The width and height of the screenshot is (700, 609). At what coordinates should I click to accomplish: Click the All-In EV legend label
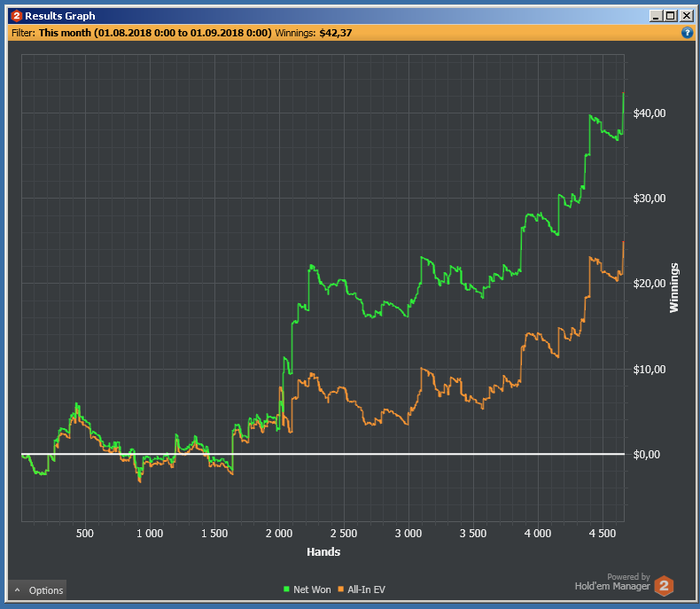pyautogui.click(x=366, y=589)
